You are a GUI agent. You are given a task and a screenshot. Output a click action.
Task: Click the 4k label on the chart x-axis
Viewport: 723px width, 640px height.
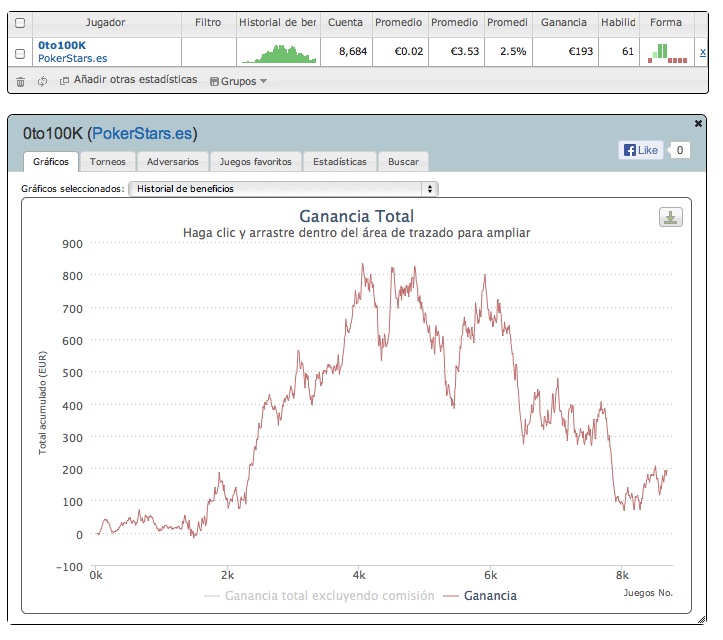pyautogui.click(x=359, y=575)
